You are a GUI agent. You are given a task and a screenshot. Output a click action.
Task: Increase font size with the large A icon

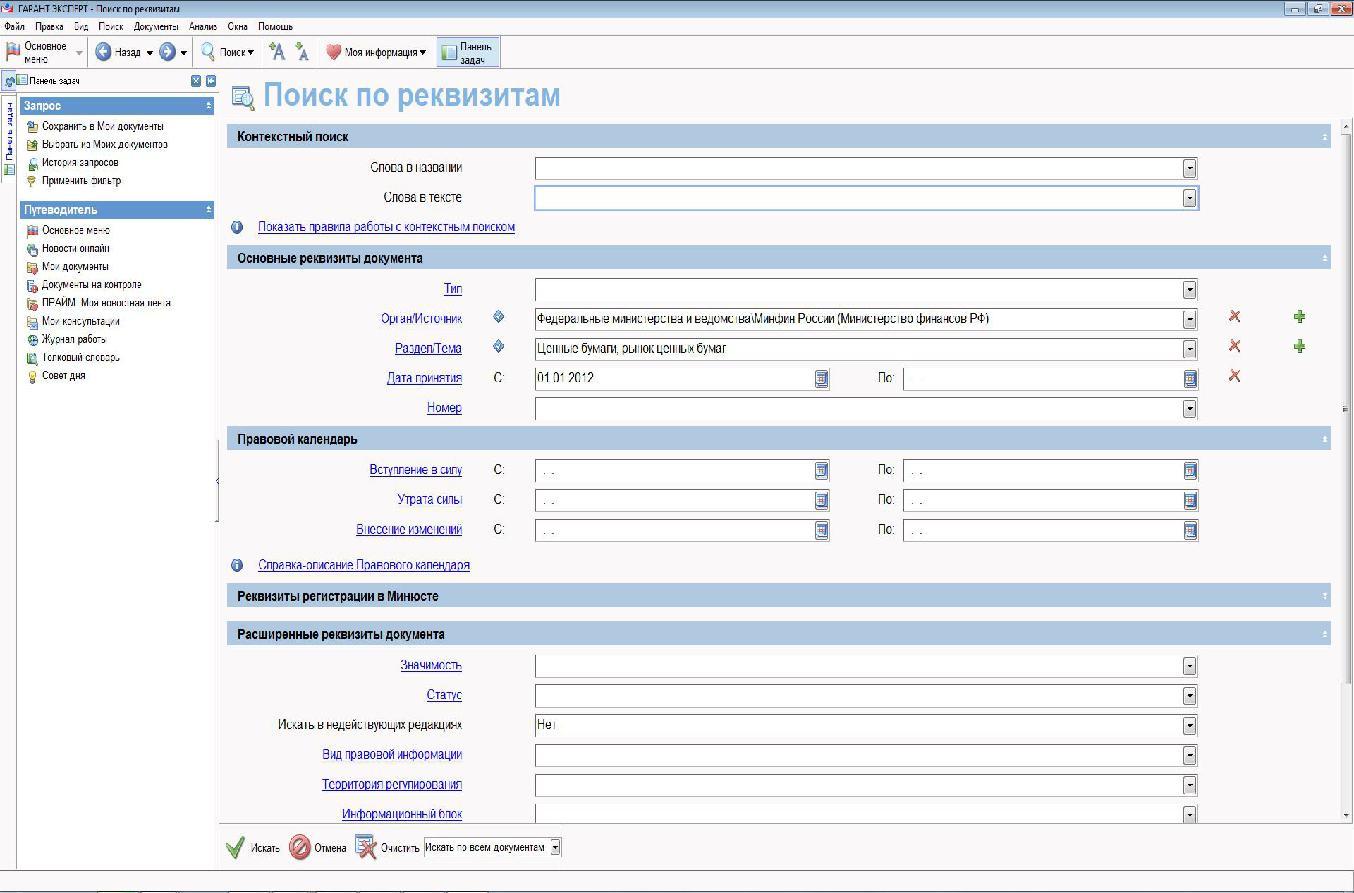click(x=278, y=52)
